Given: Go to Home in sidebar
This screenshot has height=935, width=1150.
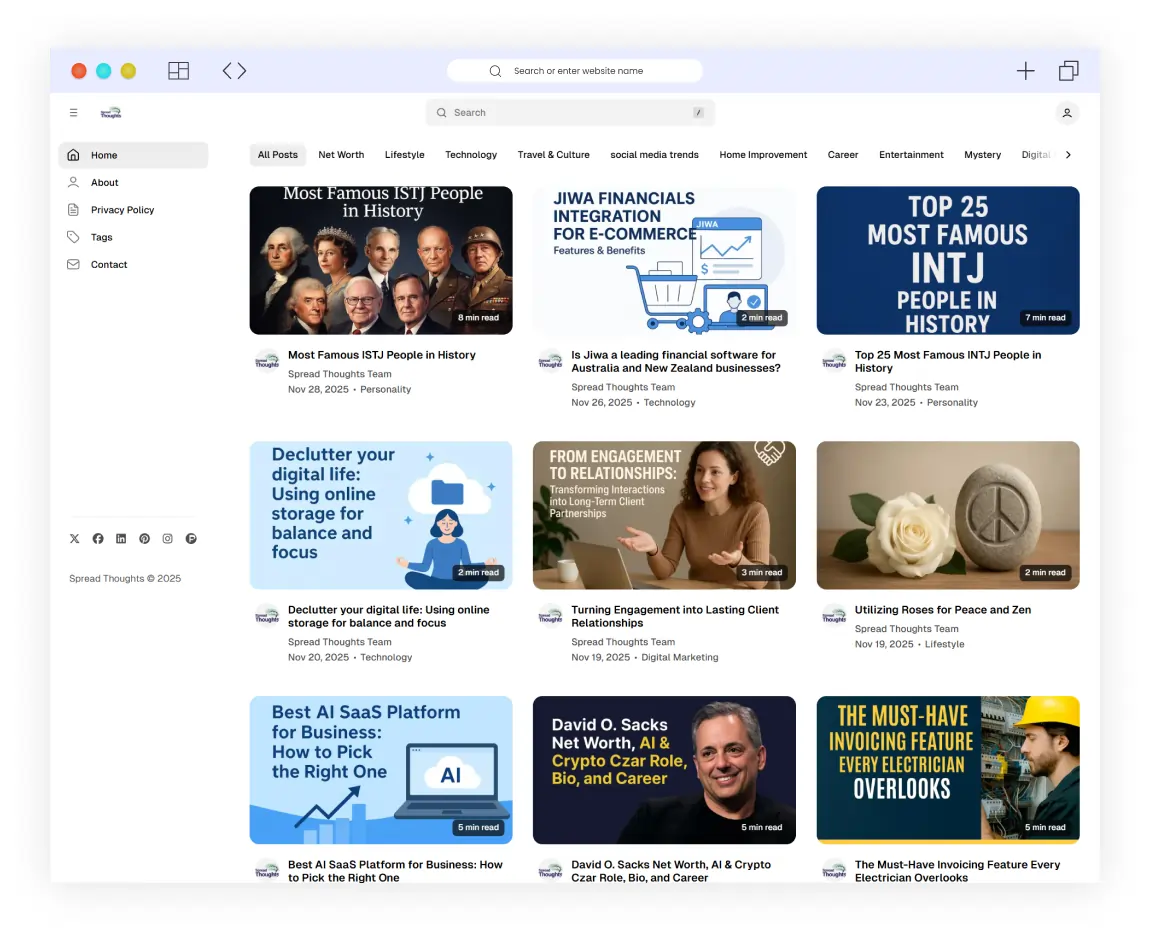Looking at the screenshot, I should [x=133, y=155].
